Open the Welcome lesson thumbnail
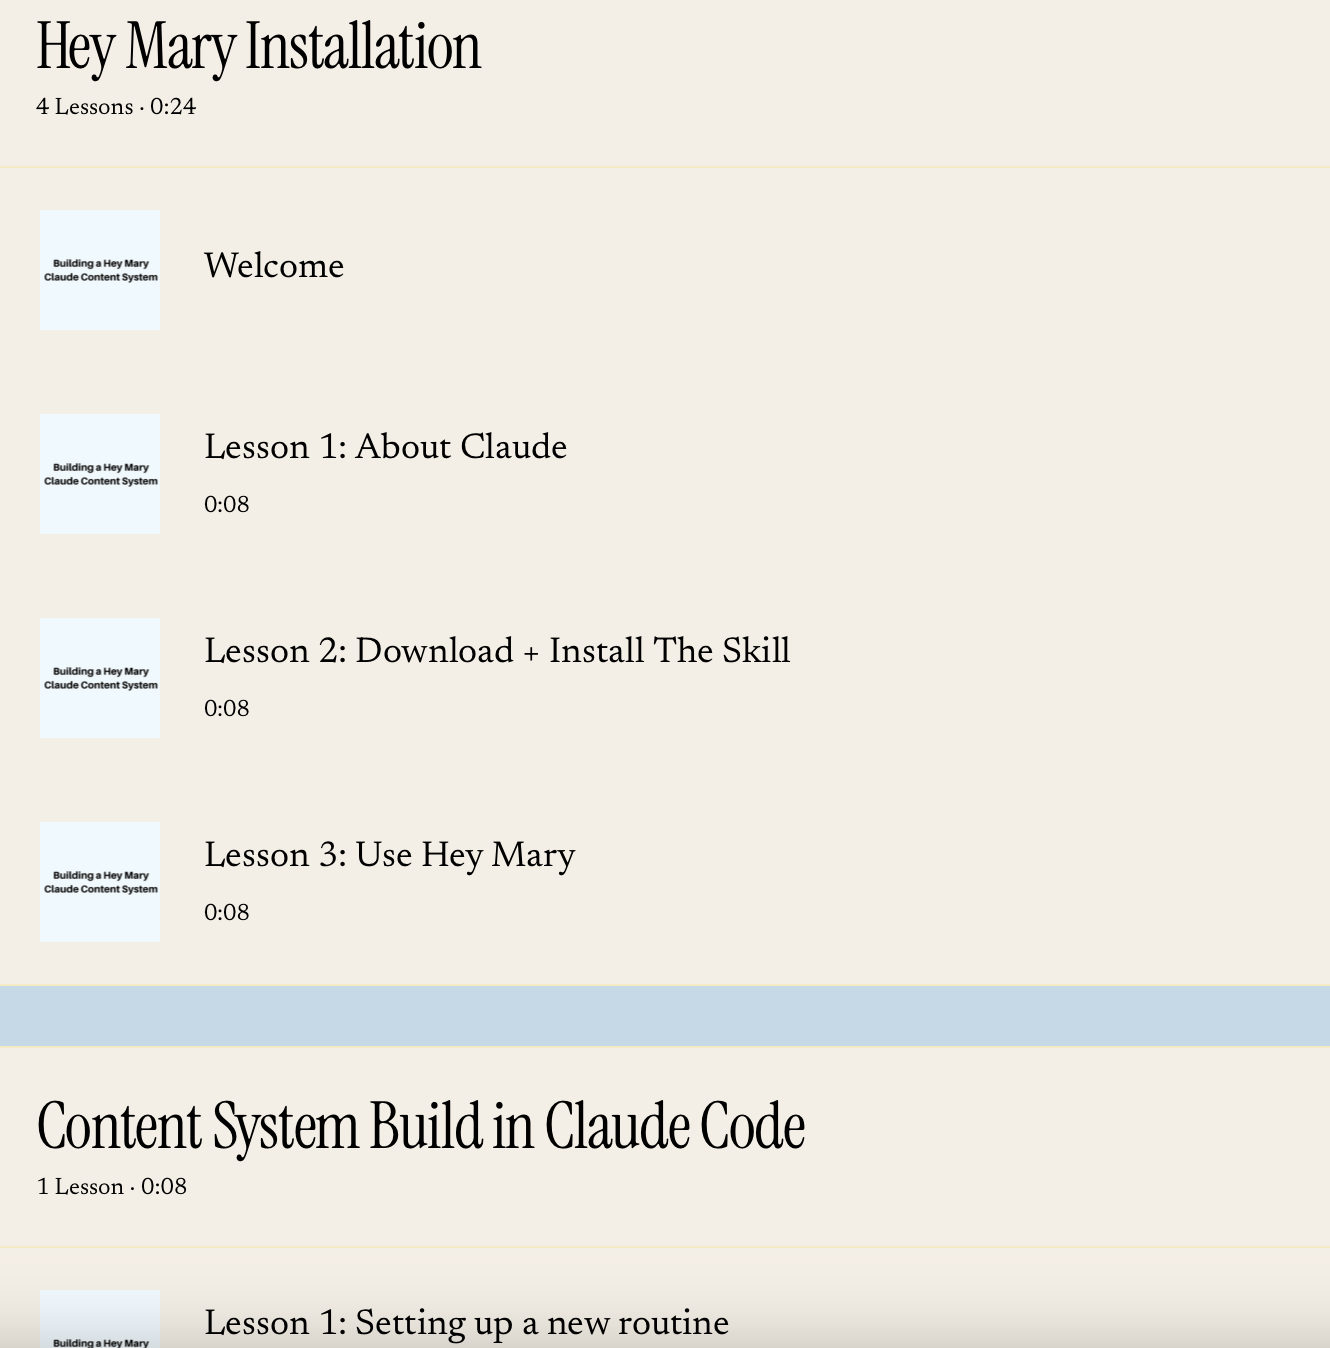 click(100, 270)
